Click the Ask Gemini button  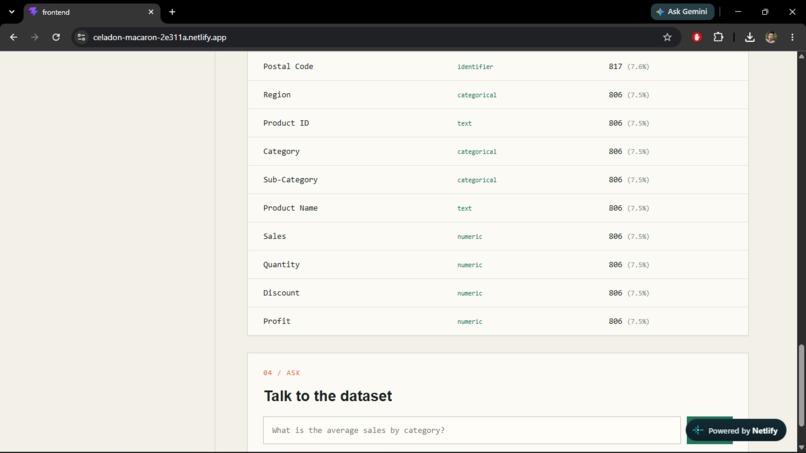tap(682, 11)
